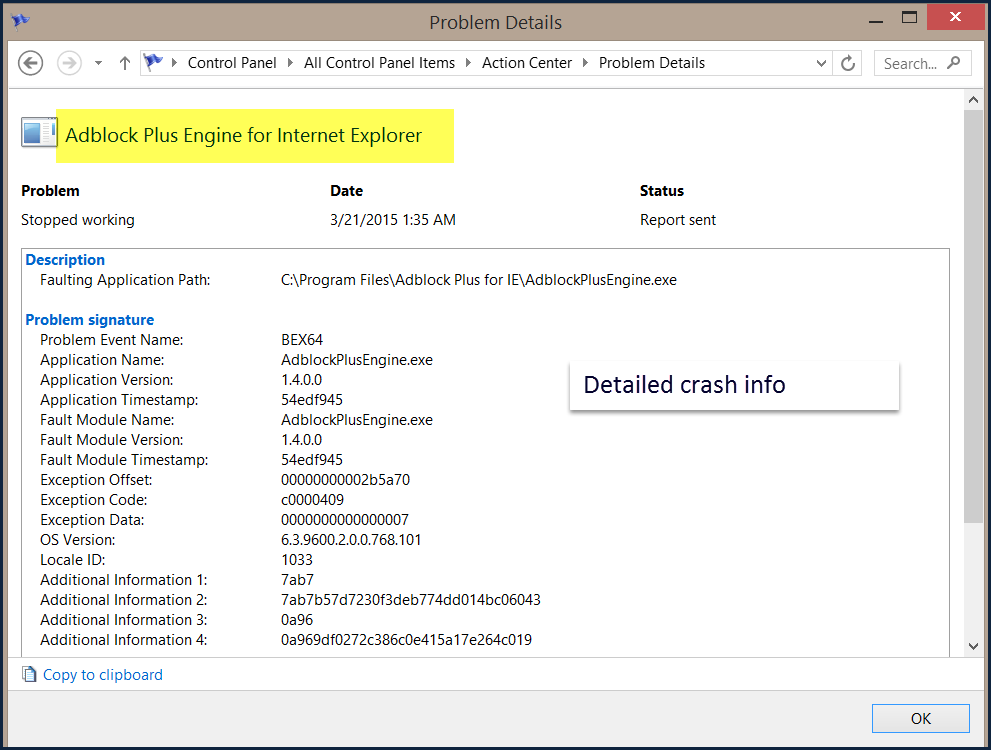Click the clipboard copy icon
The width and height of the screenshot is (991, 750).
(x=29, y=675)
